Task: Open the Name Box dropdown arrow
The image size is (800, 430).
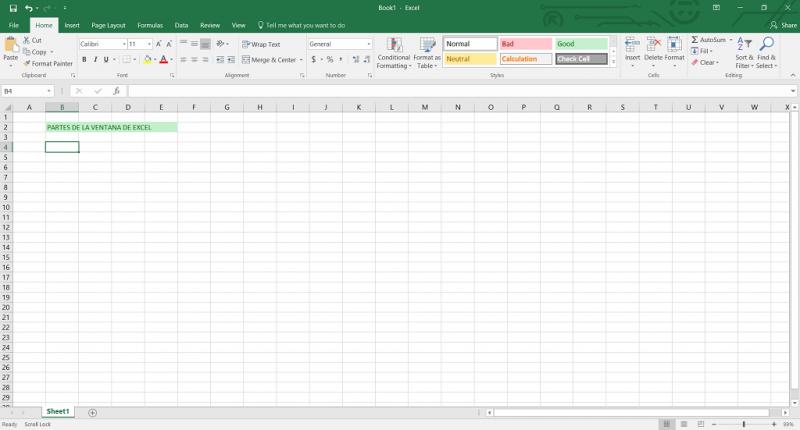Action: [x=49, y=91]
